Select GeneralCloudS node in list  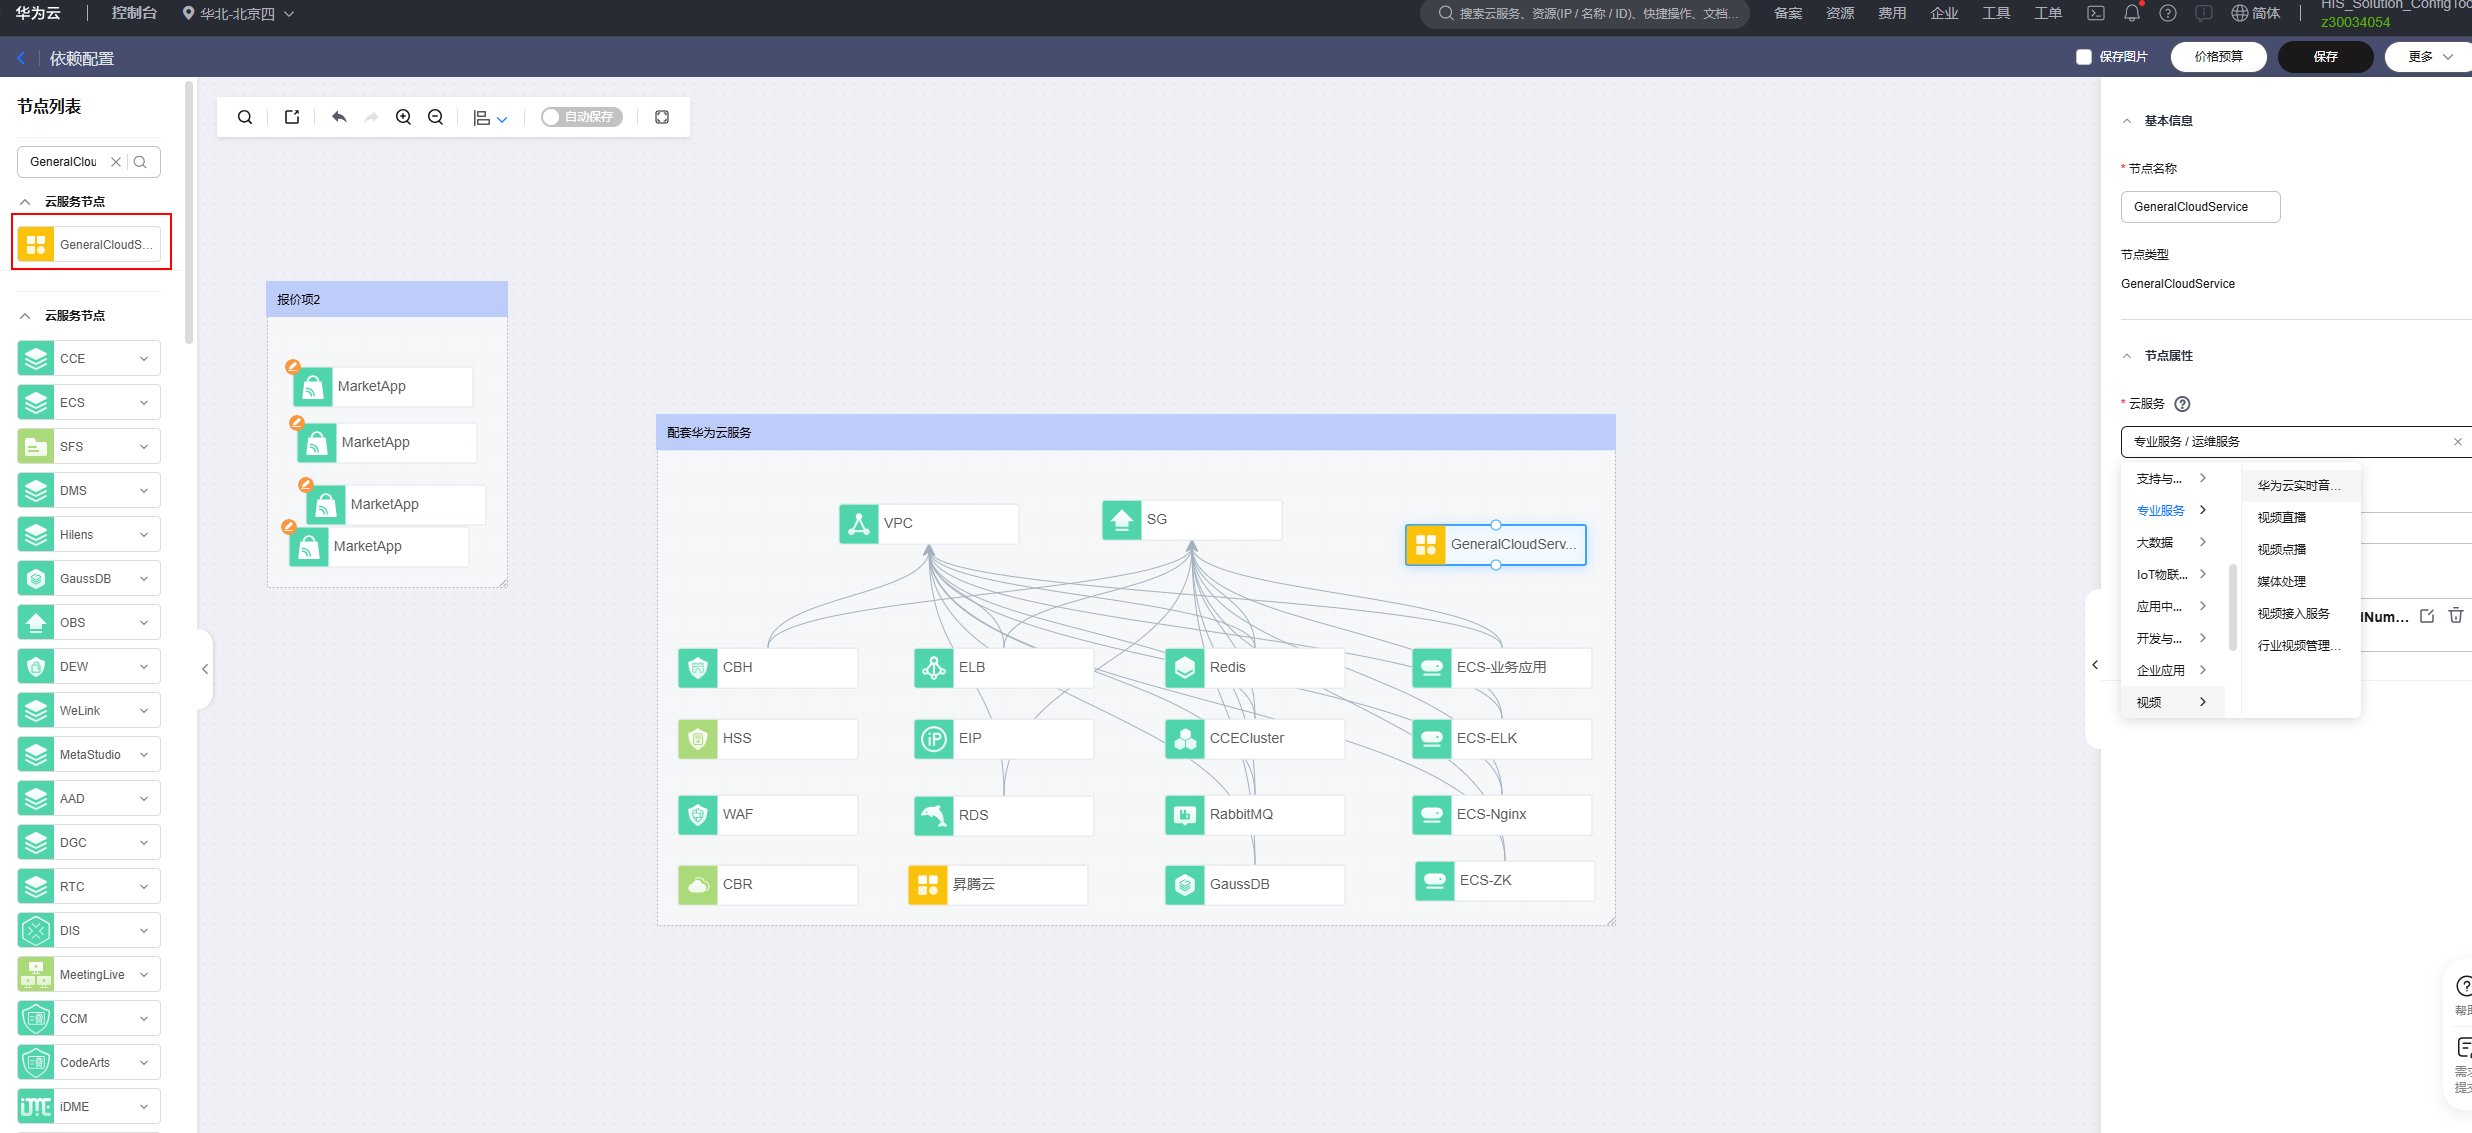89,244
